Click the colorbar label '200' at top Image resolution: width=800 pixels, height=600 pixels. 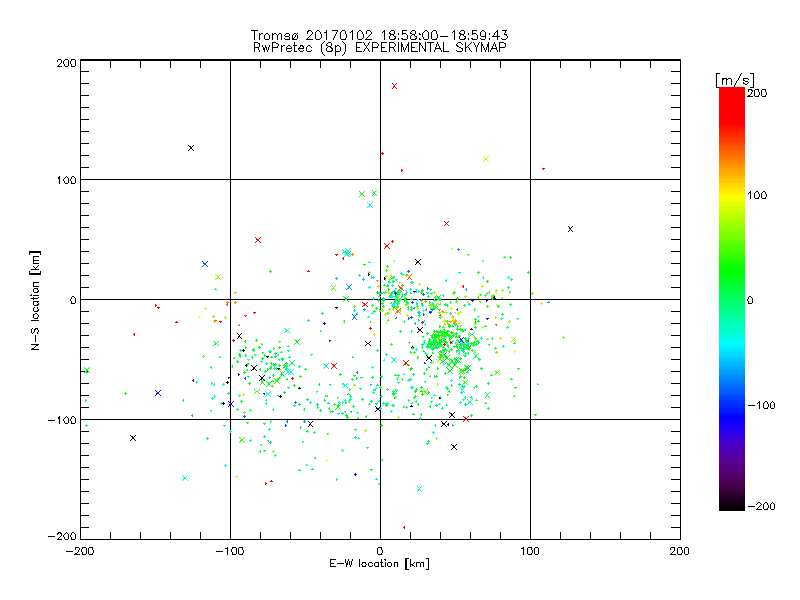click(757, 93)
